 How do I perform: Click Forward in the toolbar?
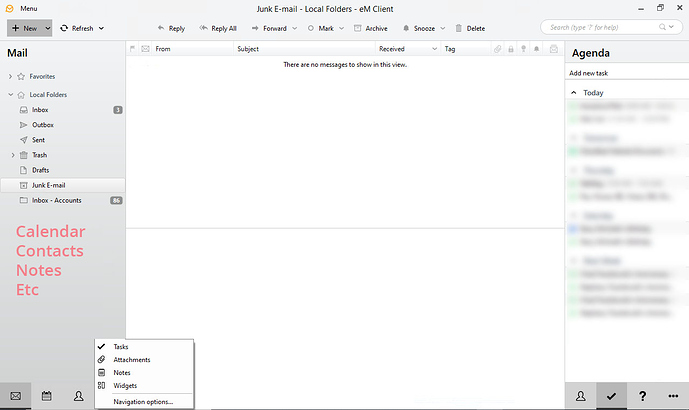click(269, 28)
